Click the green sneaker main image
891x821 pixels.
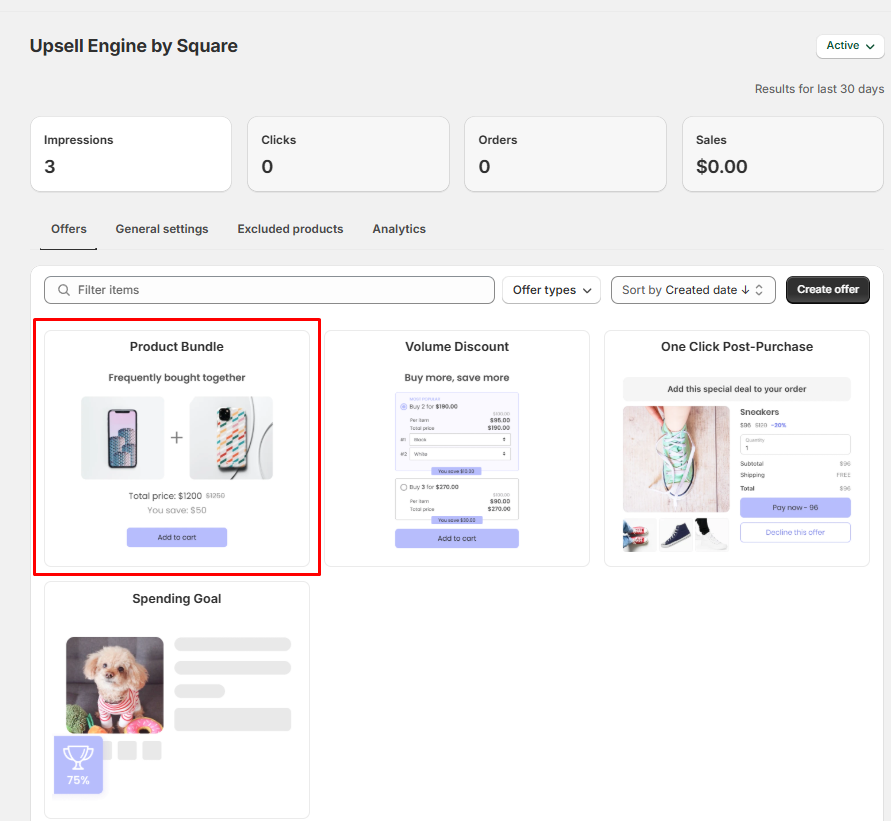[x=676, y=459]
